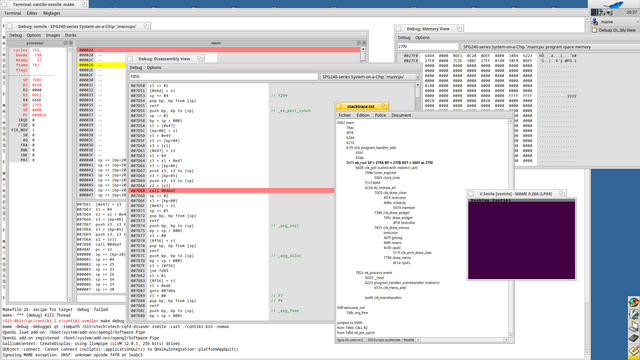Viewport: 640px width, 360px height.
Task: Click the third launcher icon with document
Action: 634,326
